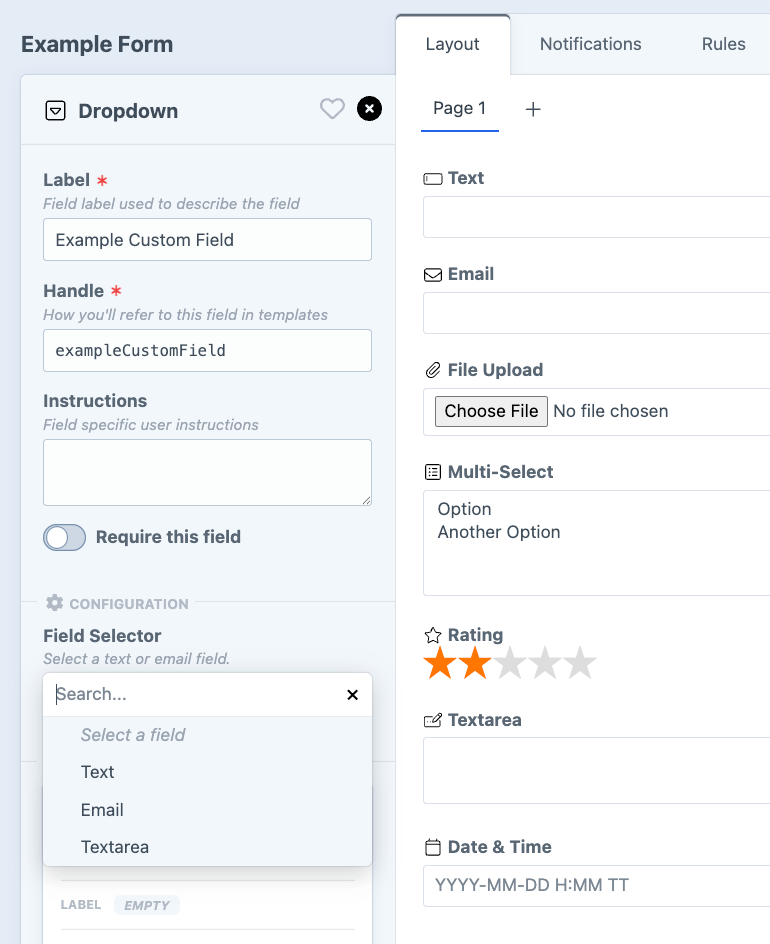Clear the field selector search
The height and width of the screenshot is (944, 770).
point(352,695)
